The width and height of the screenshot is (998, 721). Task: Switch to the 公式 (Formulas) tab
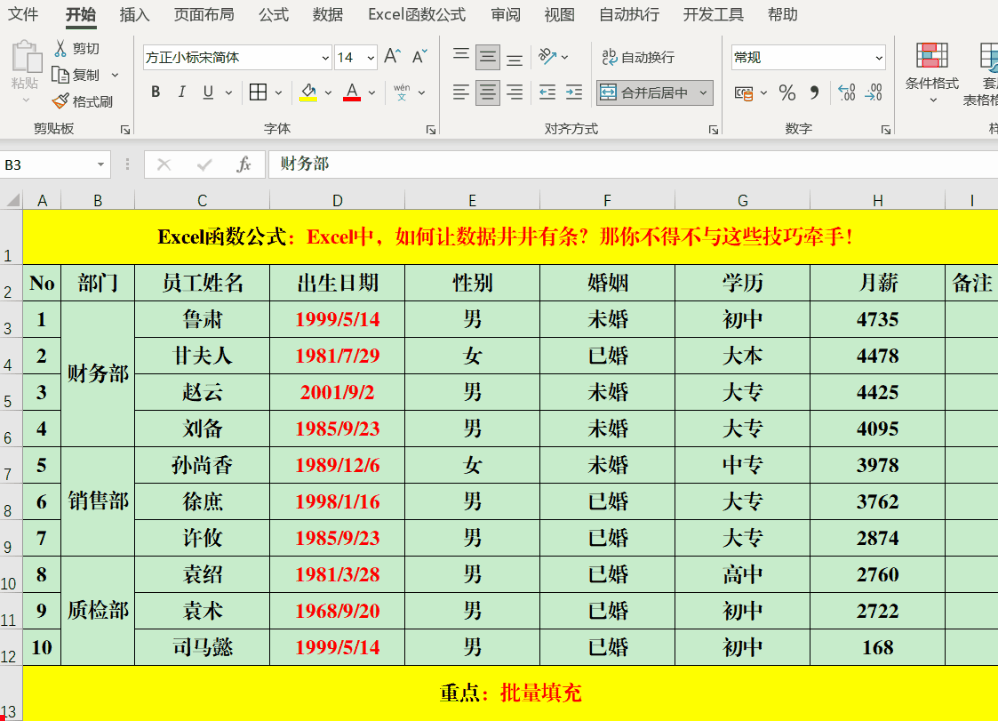click(x=274, y=15)
